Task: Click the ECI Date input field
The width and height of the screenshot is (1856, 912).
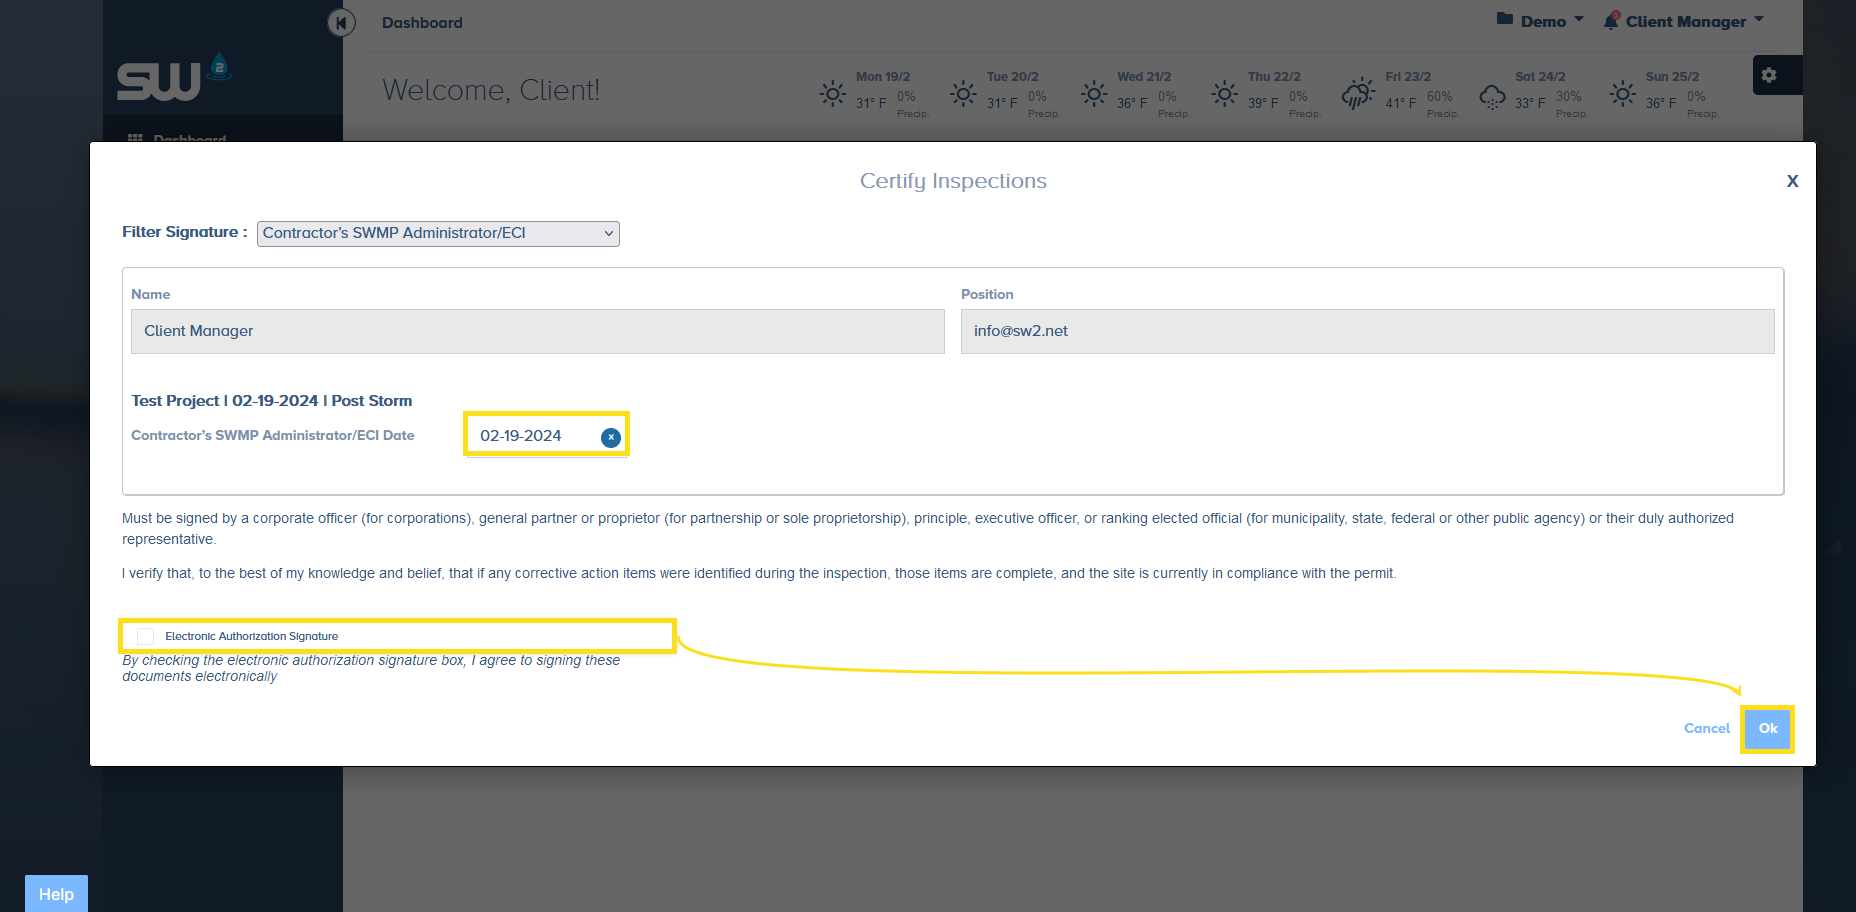Action: point(534,436)
